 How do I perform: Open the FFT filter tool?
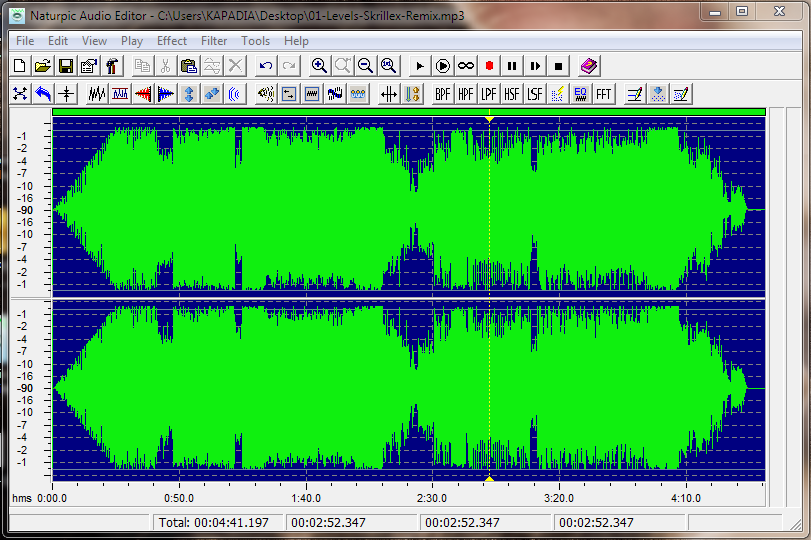603,94
